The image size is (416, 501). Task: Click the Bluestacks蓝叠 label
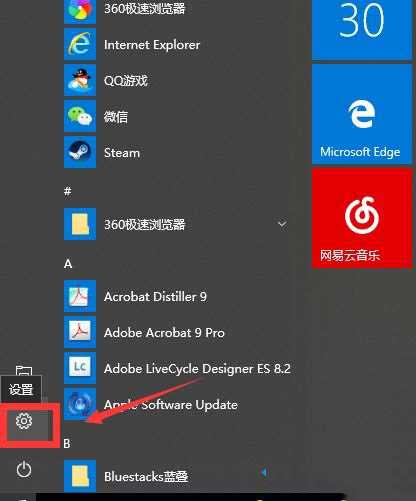[146, 477]
